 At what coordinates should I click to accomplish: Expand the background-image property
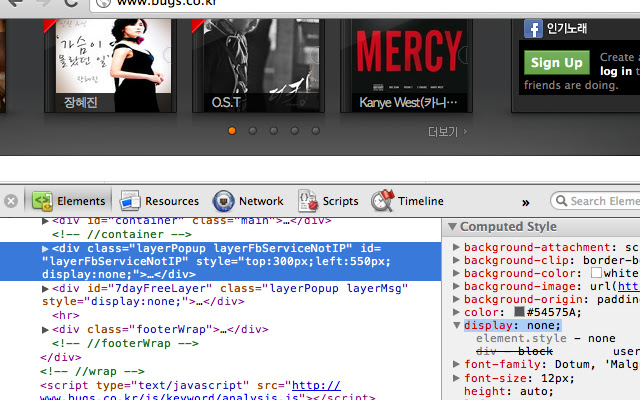coord(456,286)
